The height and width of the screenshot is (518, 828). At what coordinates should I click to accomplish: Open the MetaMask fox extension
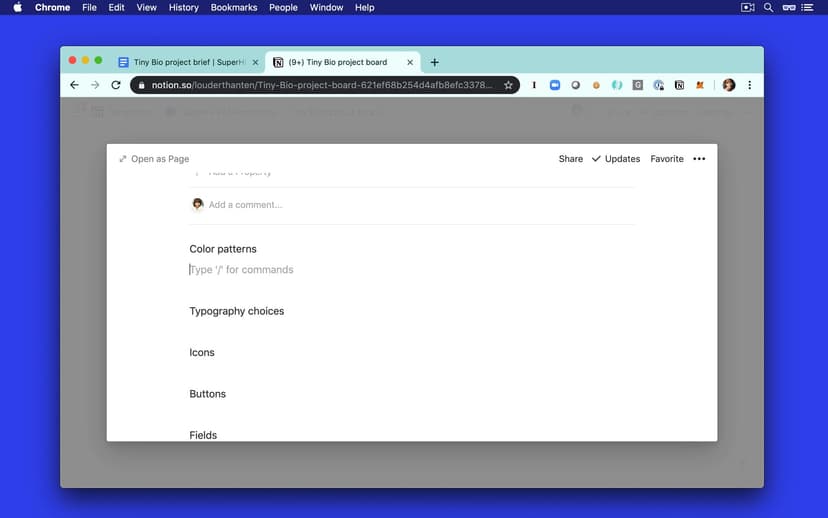[x=701, y=85]
